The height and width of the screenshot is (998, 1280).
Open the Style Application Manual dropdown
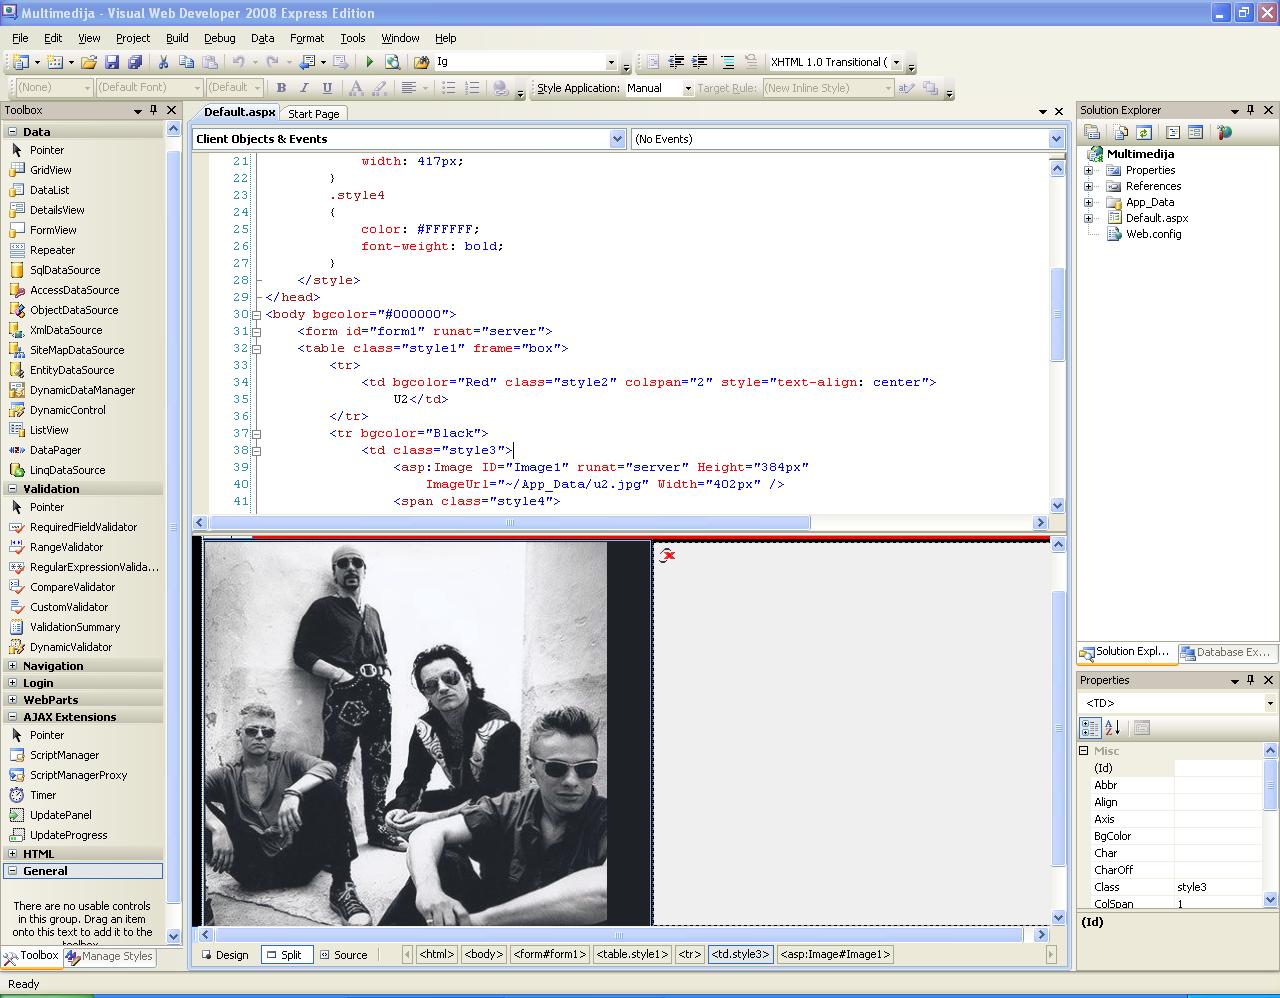pos(687,88)
